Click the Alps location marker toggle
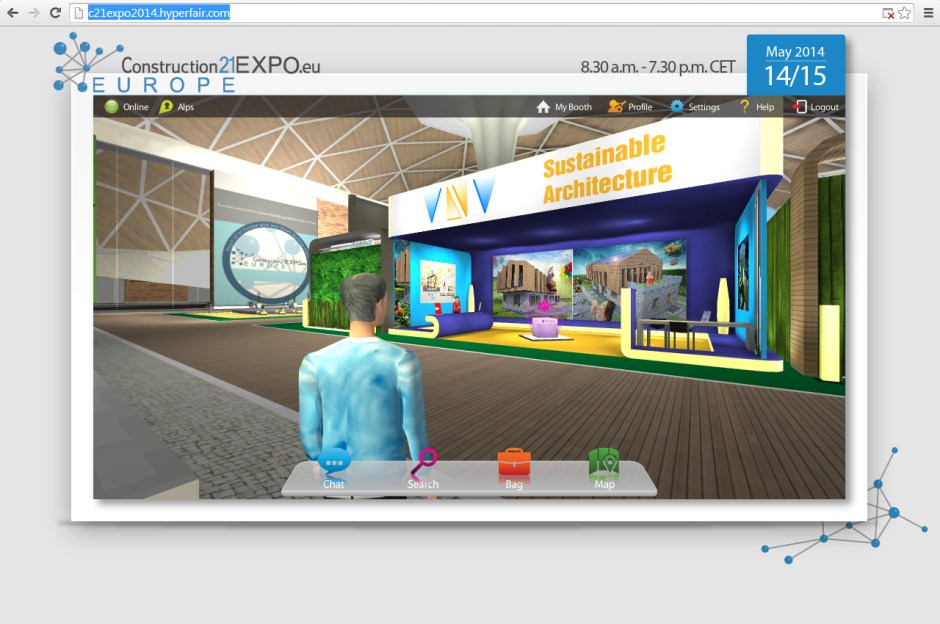 click(165, 106)
